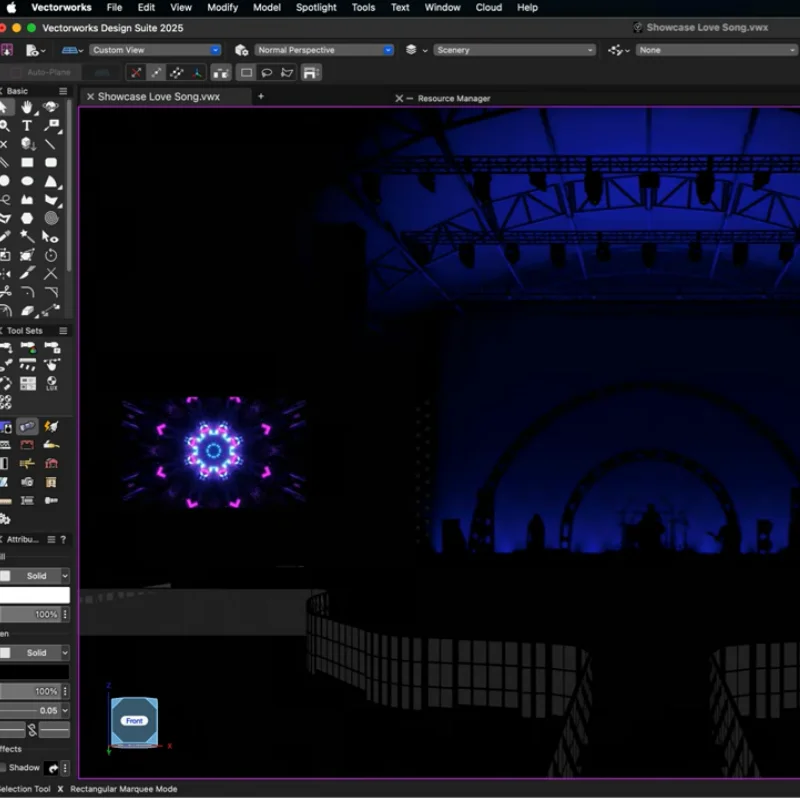This screenshot has height=800, width=800.
Task: Click the Attributes panel help question mark
Action: pyautogui.click(x=64, y=537)
